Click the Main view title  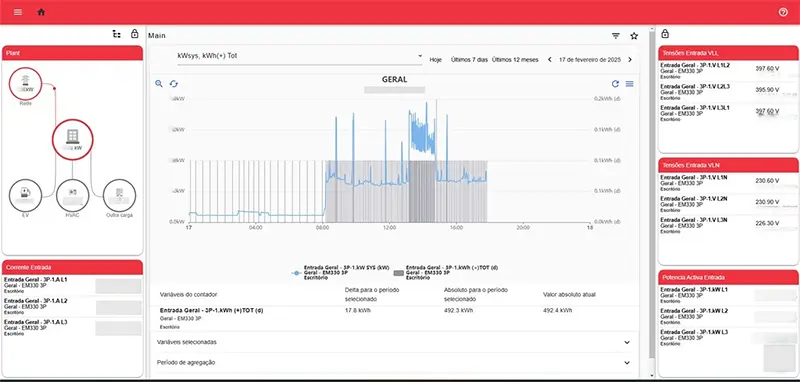point(157,36)
